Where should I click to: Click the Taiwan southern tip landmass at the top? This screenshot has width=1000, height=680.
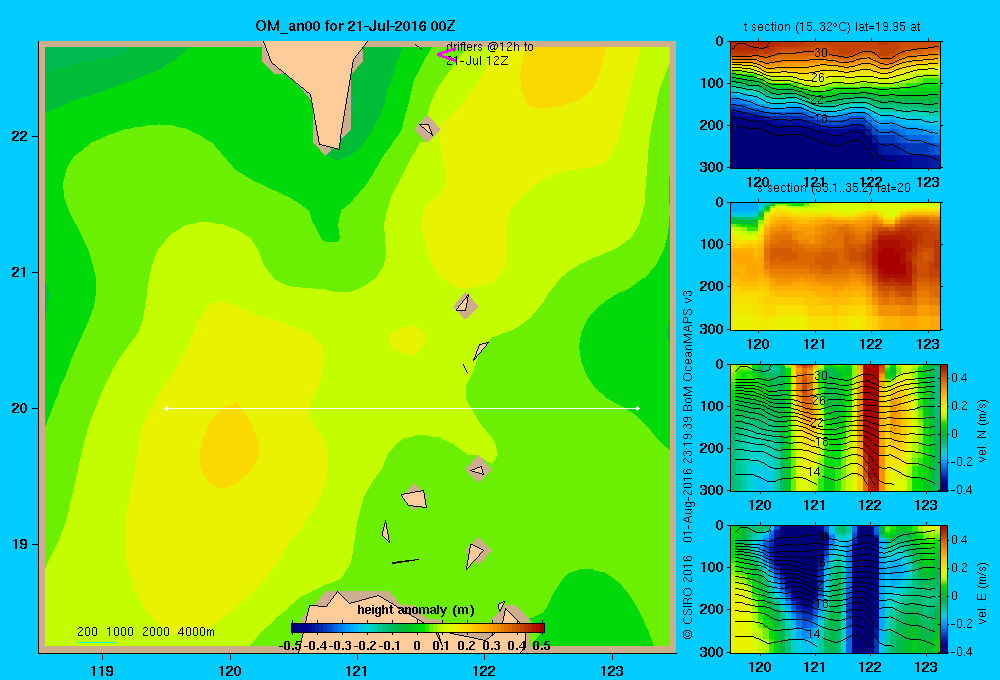click(322, 89)
